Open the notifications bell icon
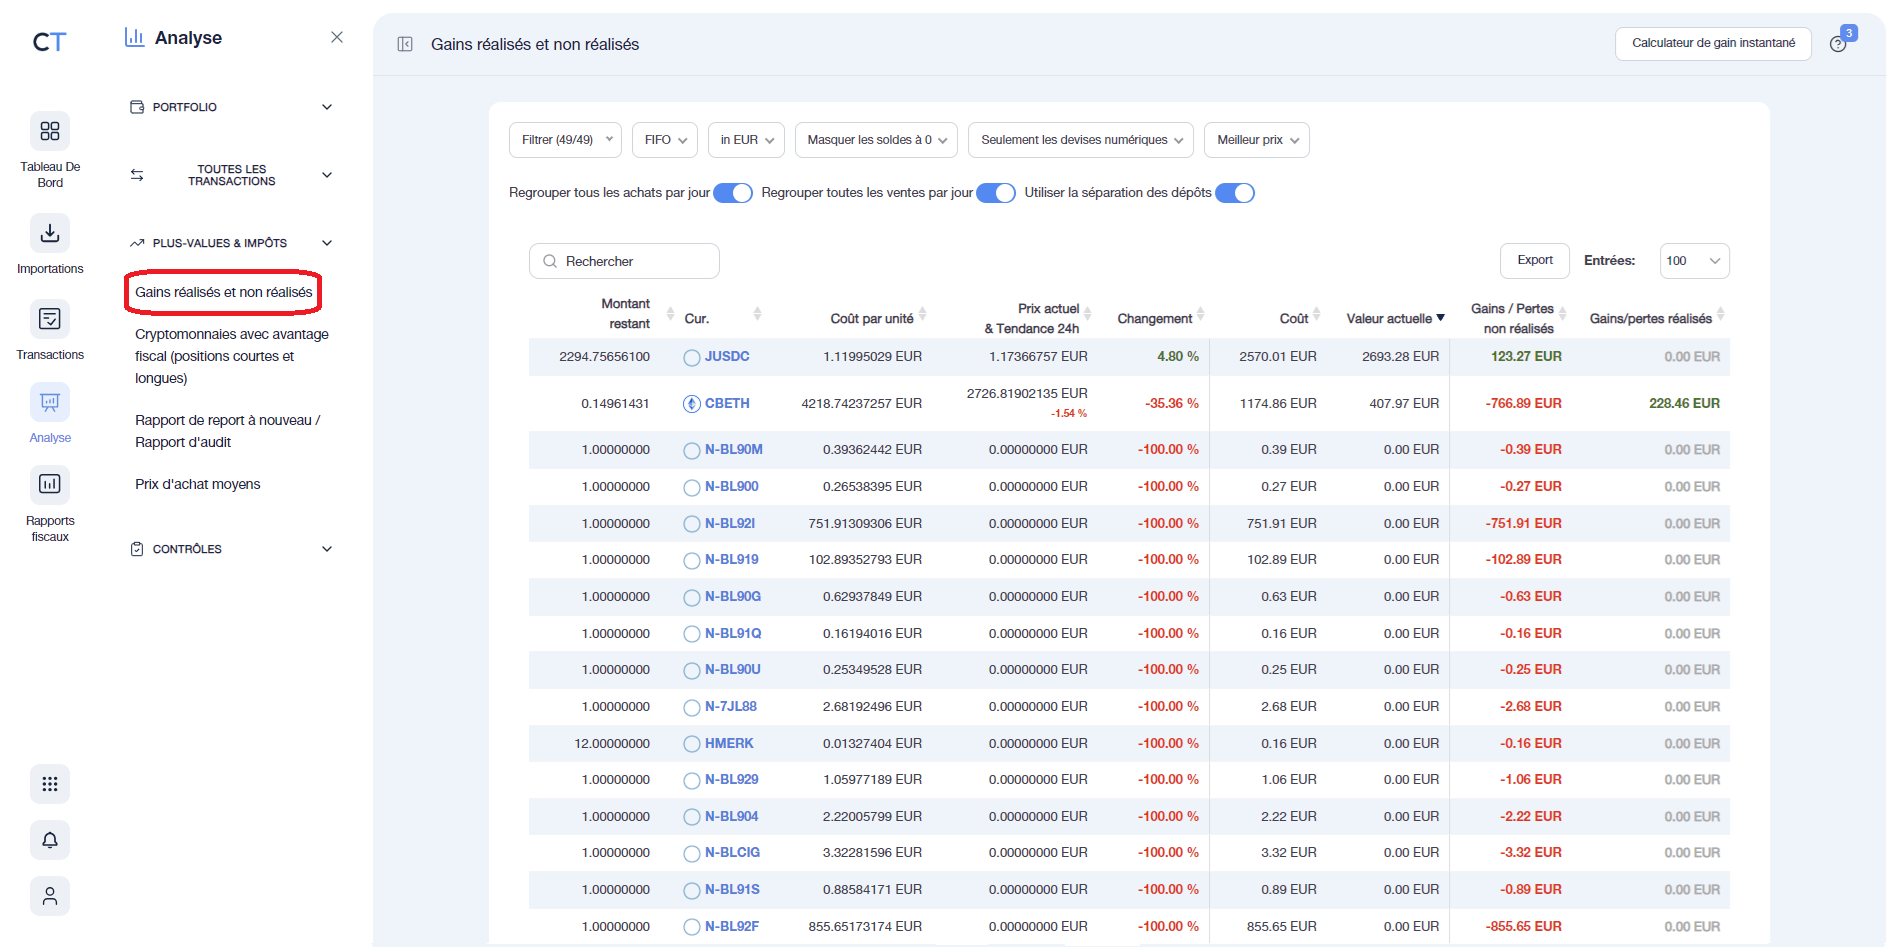This screenshot has height=947, width=1900. (x=49, y=840)
